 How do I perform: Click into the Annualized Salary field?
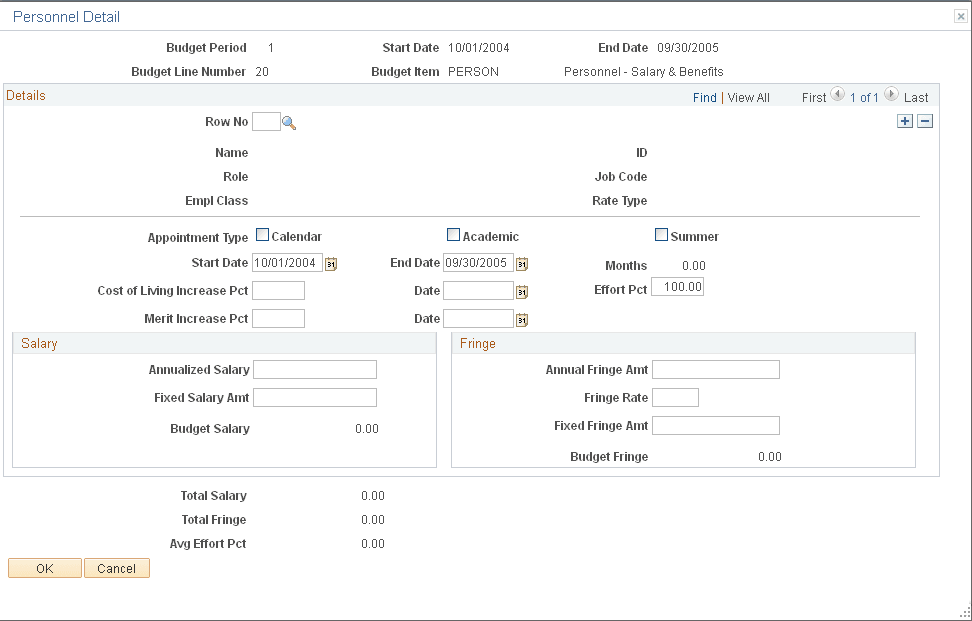click(314, 369)
